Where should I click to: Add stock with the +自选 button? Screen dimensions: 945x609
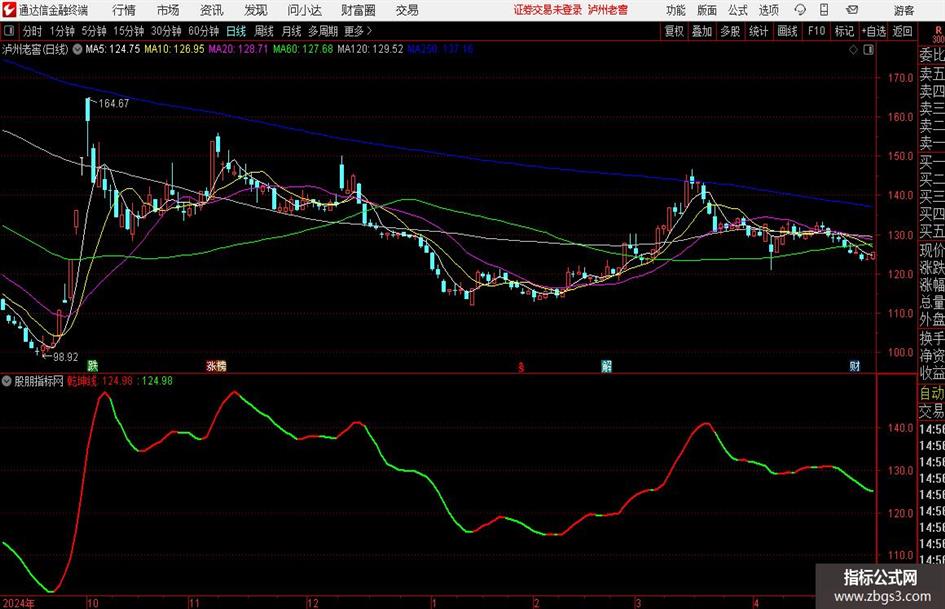click(874, 31)
